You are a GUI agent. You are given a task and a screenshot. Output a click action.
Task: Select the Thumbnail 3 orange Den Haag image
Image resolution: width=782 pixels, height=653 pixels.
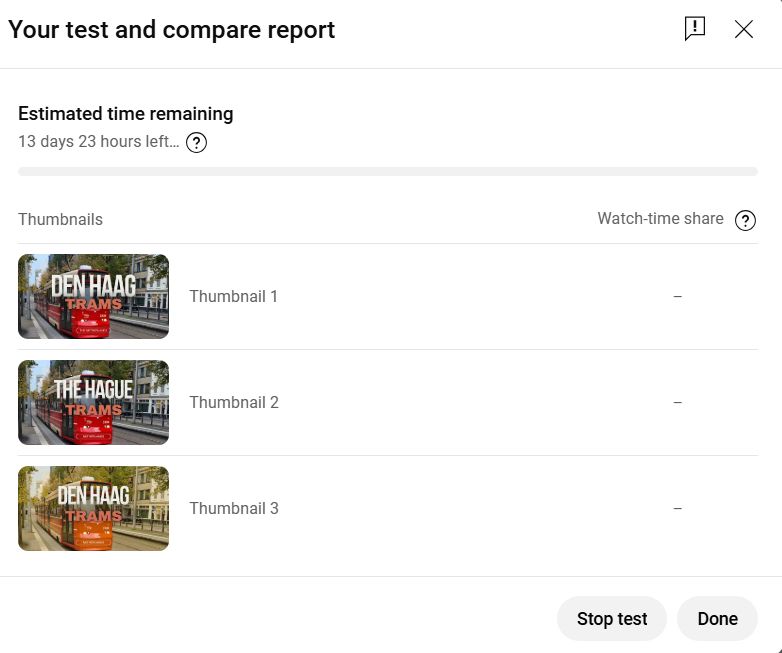[93, 508]
